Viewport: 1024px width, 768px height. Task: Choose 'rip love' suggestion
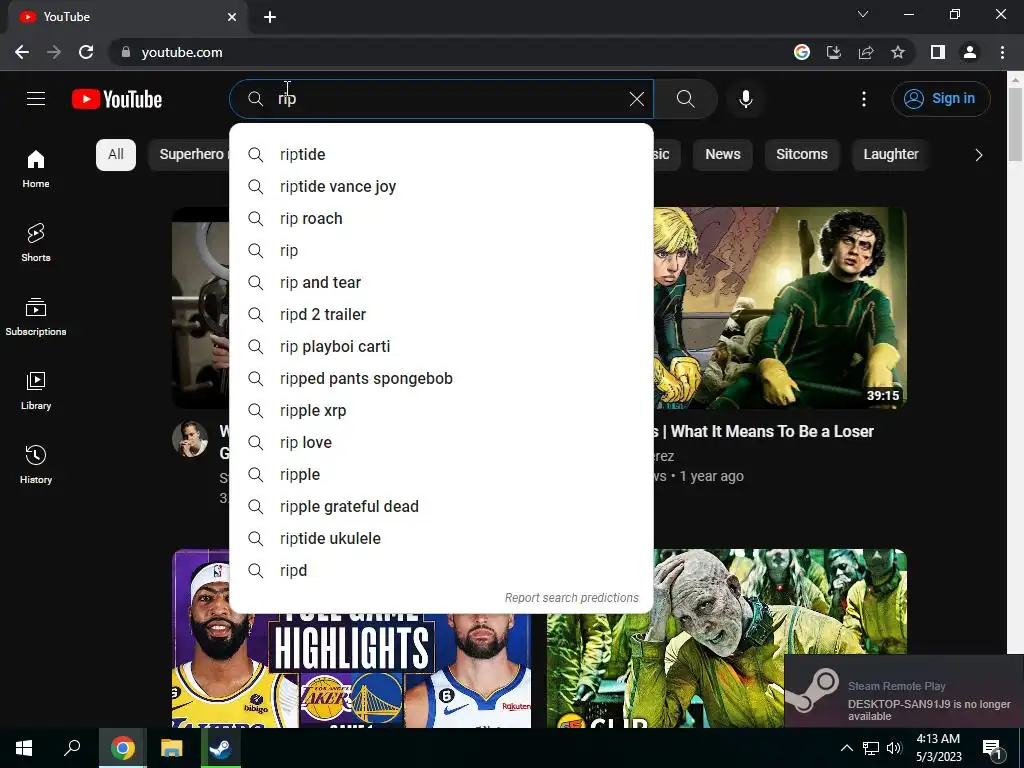(x=441, y=443)
